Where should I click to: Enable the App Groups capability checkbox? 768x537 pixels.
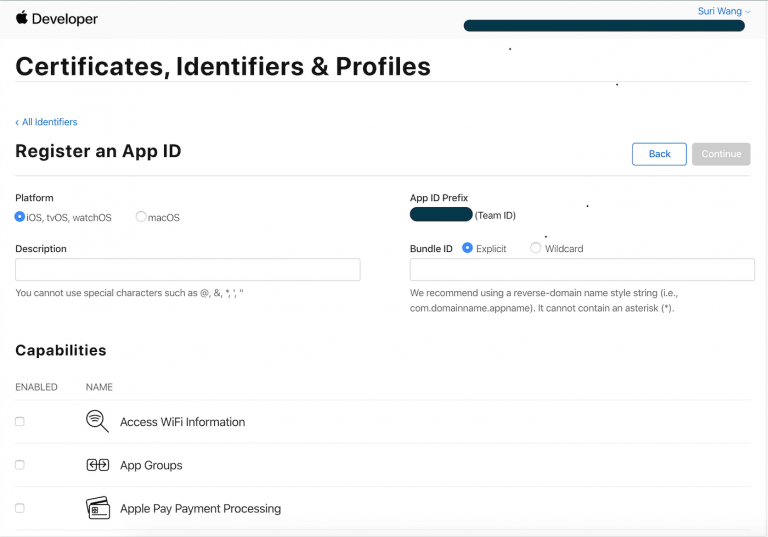click(x=20, y=465)
